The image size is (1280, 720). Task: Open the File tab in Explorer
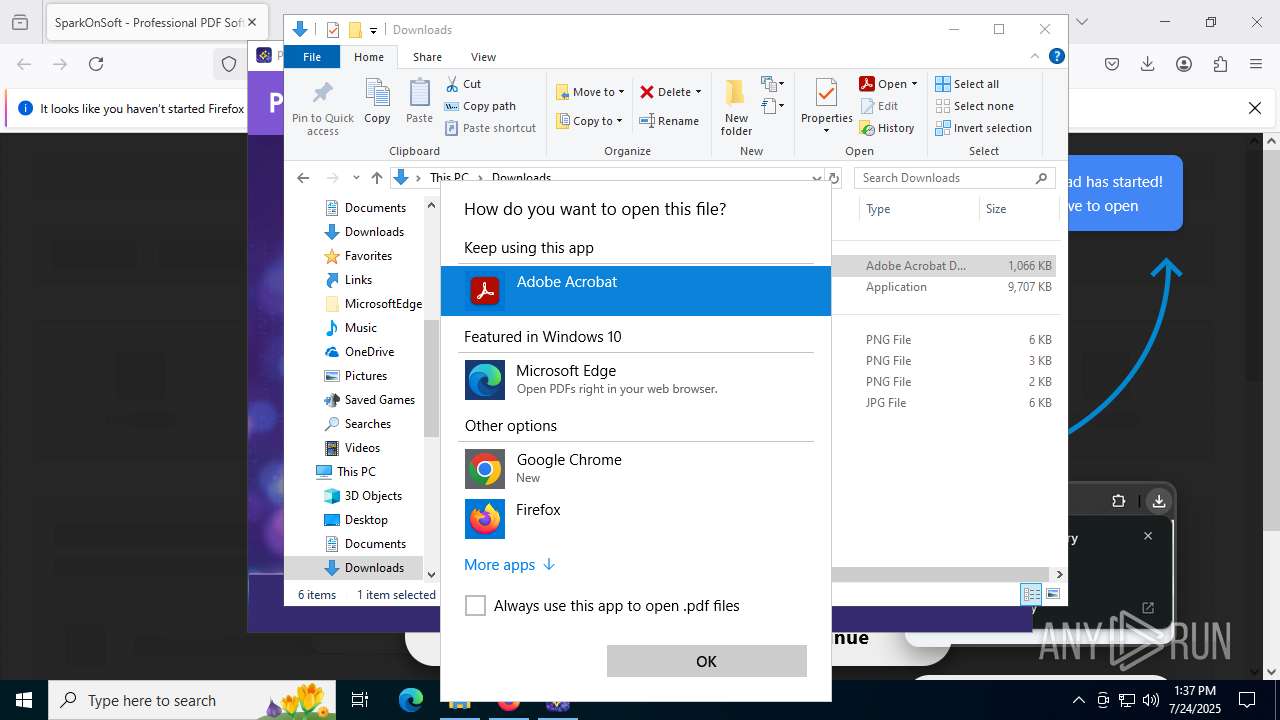click(x=312, y=57)
